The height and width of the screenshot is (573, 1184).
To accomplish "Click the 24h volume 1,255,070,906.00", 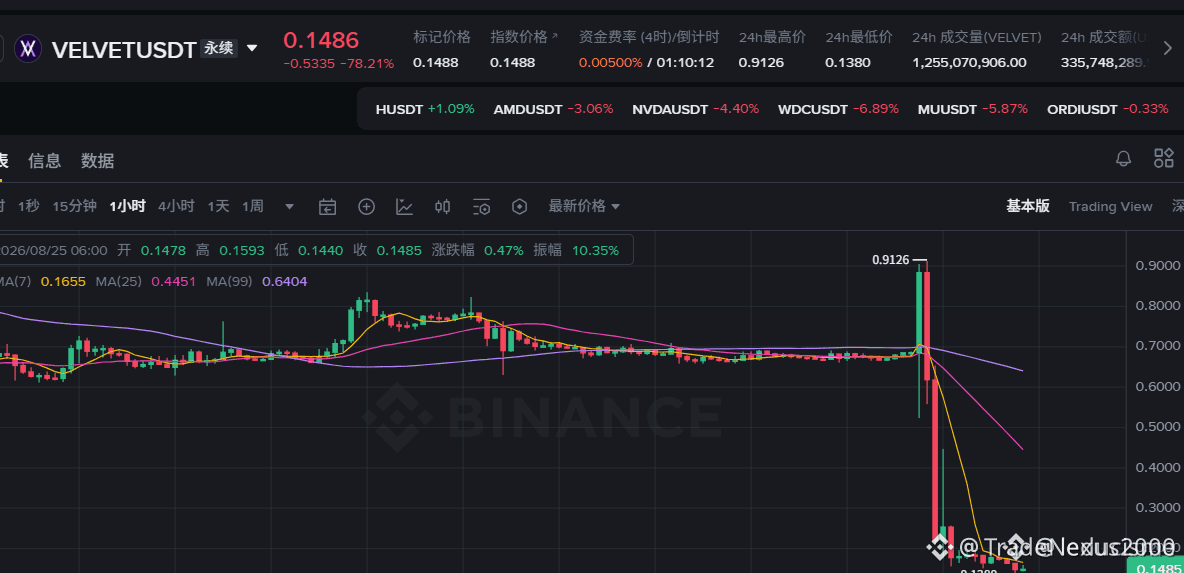I will (x=970, y=63).
